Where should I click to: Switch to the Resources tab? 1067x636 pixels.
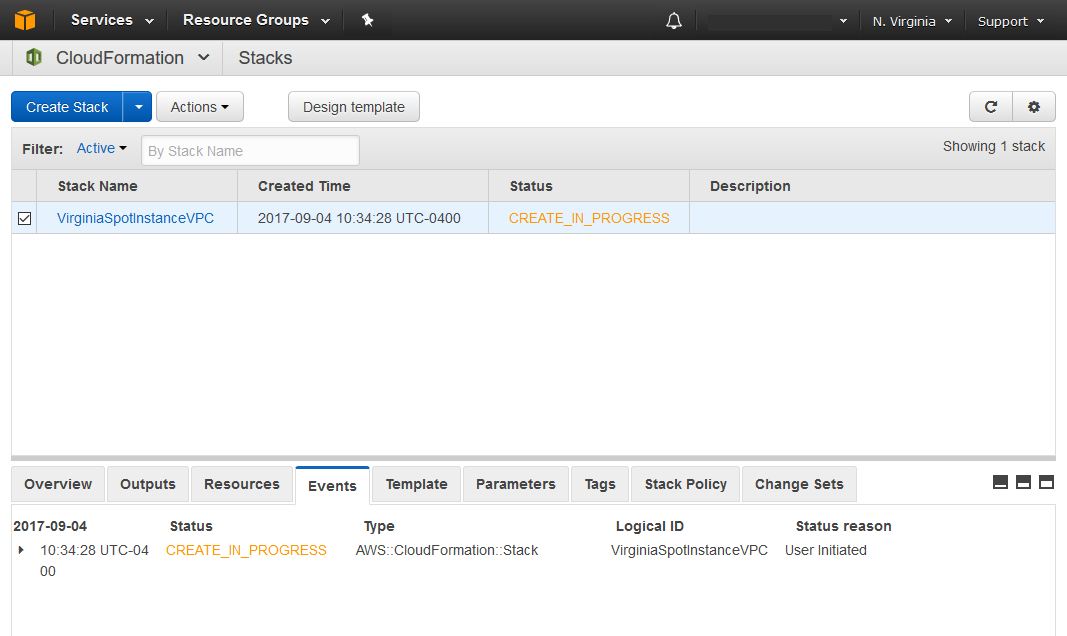(x=242, y=484)
